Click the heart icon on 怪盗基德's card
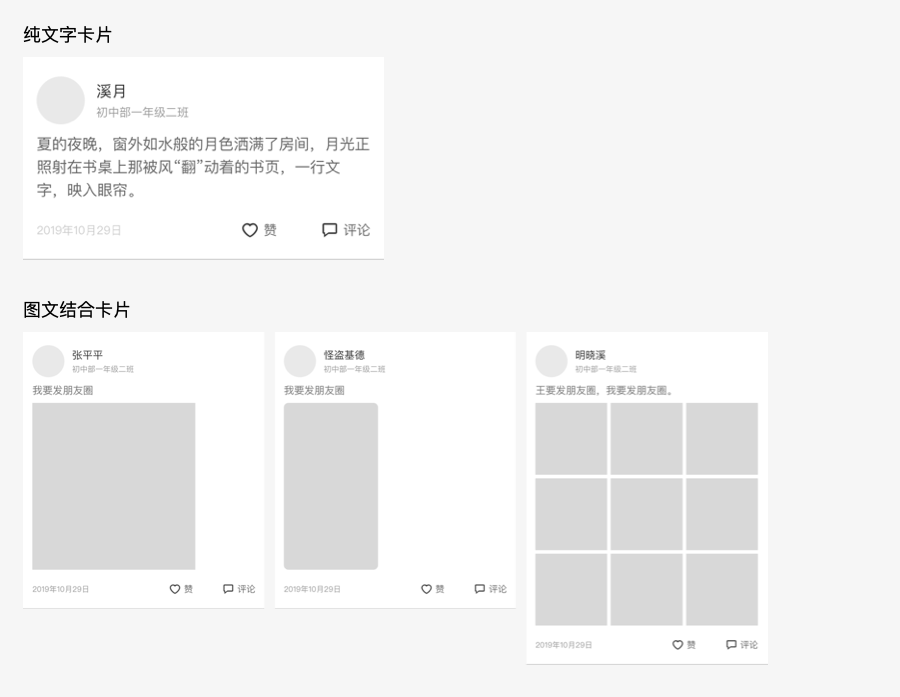The height and width of the screenshot is (697, 900). pyautogui.click(x=424, y=589)
